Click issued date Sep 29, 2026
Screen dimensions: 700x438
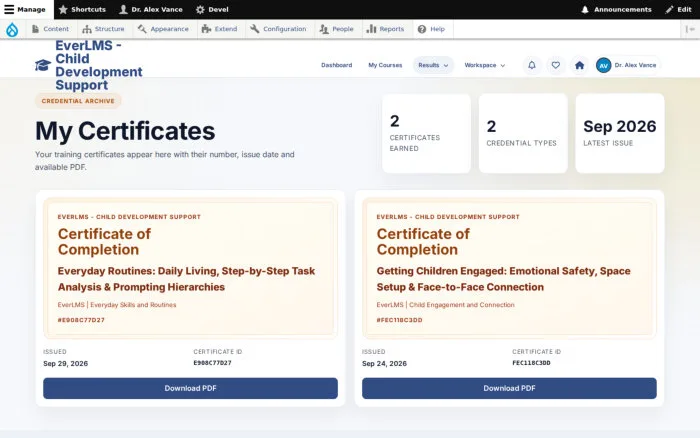click(66, 363)
